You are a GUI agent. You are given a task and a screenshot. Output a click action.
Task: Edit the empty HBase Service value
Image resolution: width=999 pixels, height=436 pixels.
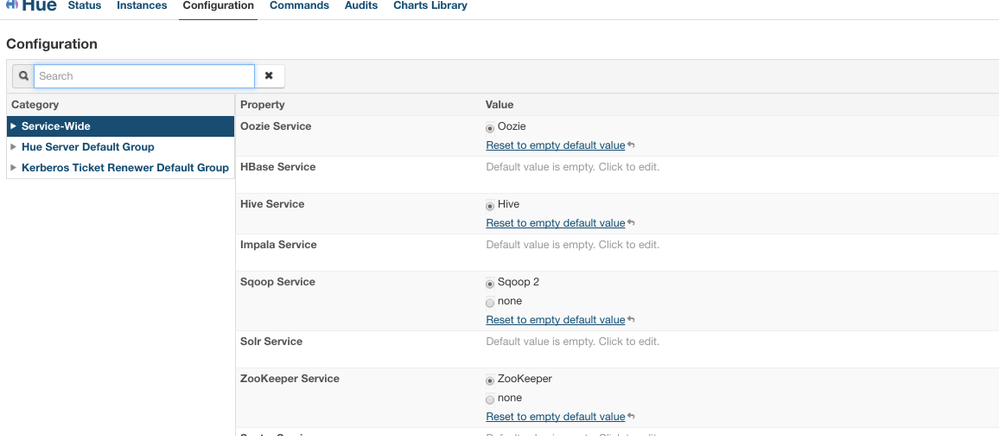pos(572,167)
